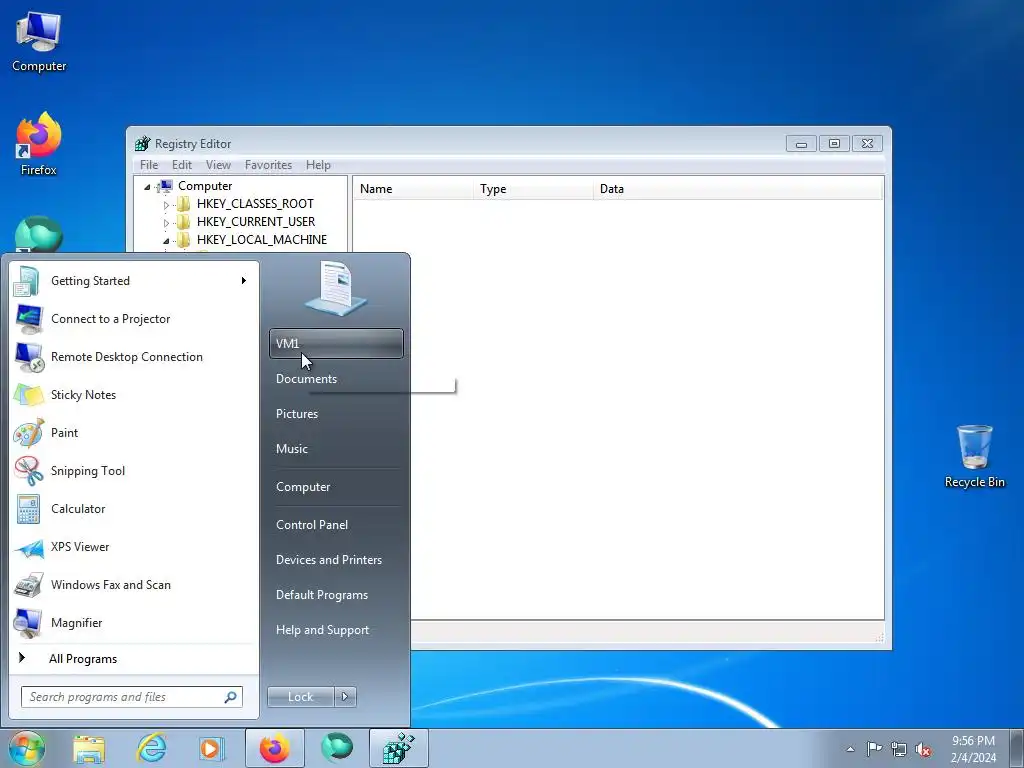Open Devices and Printers
The height and width of the screenshot is (768, 1024).
[336, 560]
